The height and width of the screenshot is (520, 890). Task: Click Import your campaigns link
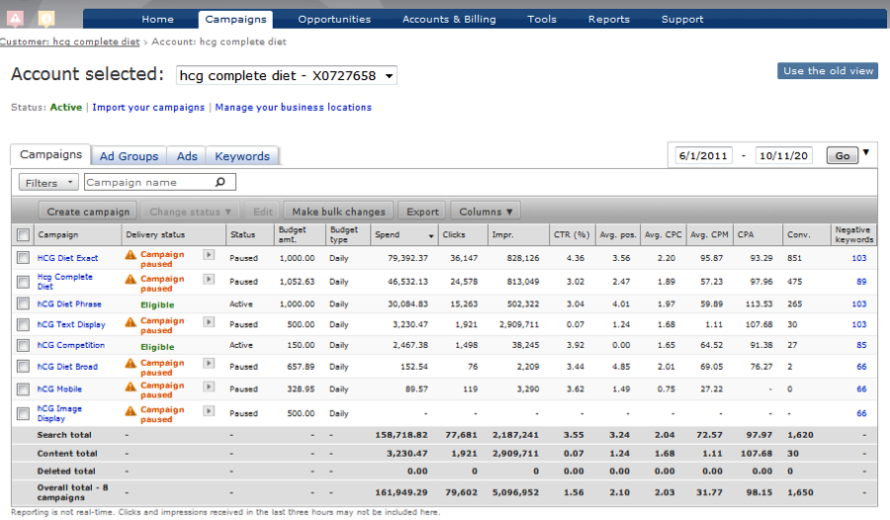click(148, 107)
